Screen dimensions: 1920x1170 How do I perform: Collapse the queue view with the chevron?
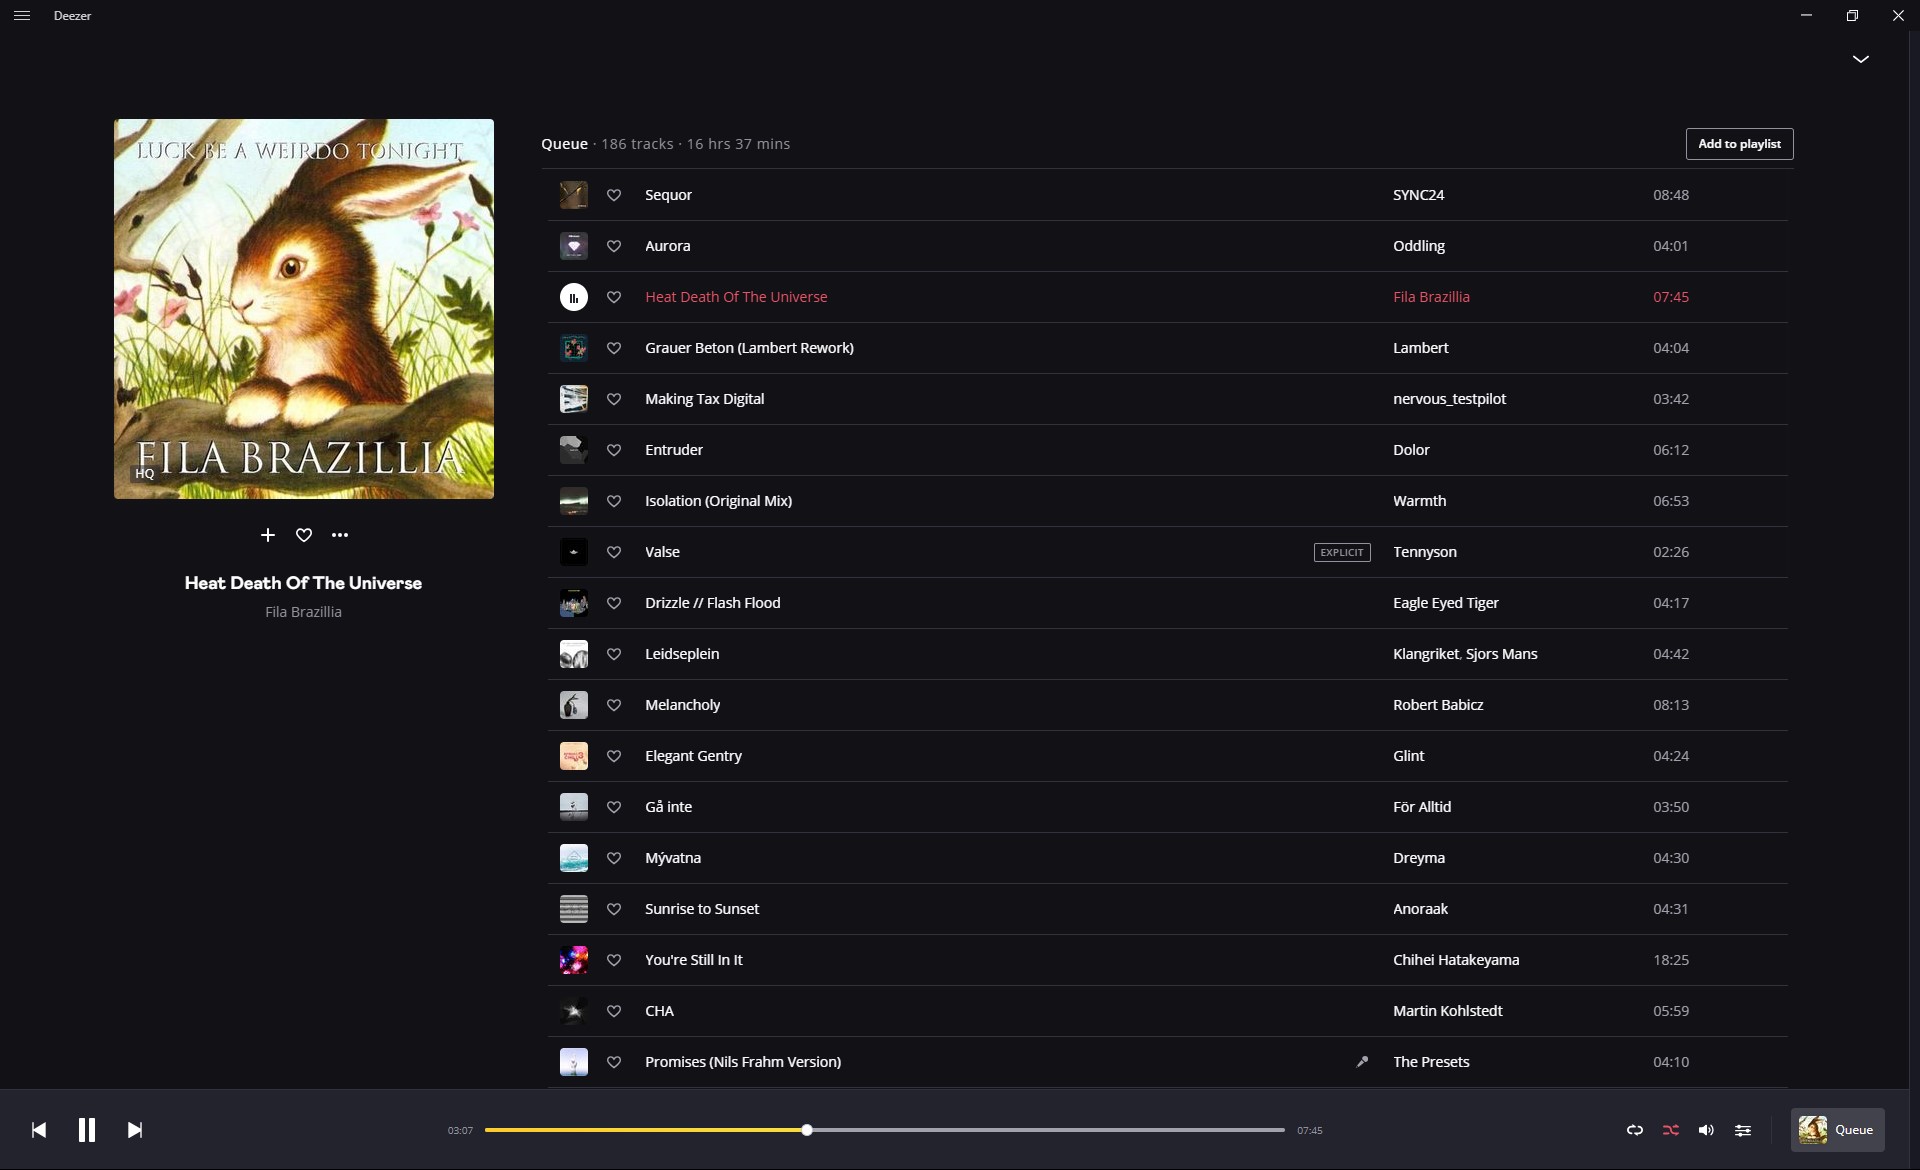pos(1860,59)
